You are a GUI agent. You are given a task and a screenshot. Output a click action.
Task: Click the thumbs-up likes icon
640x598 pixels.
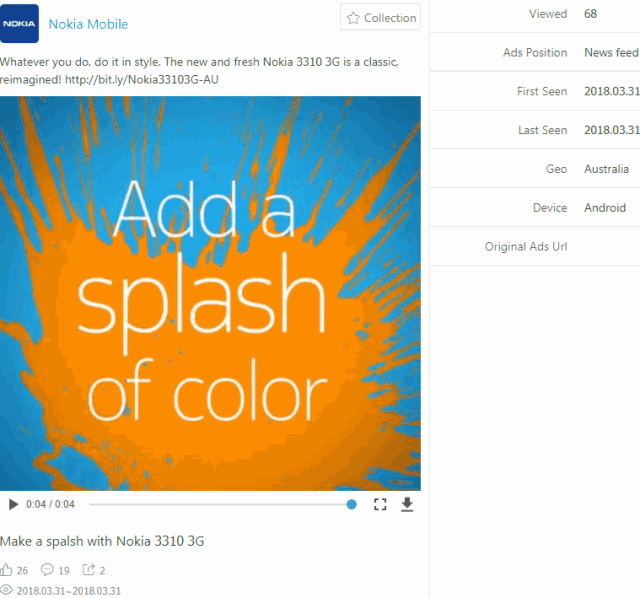point(6,570)
